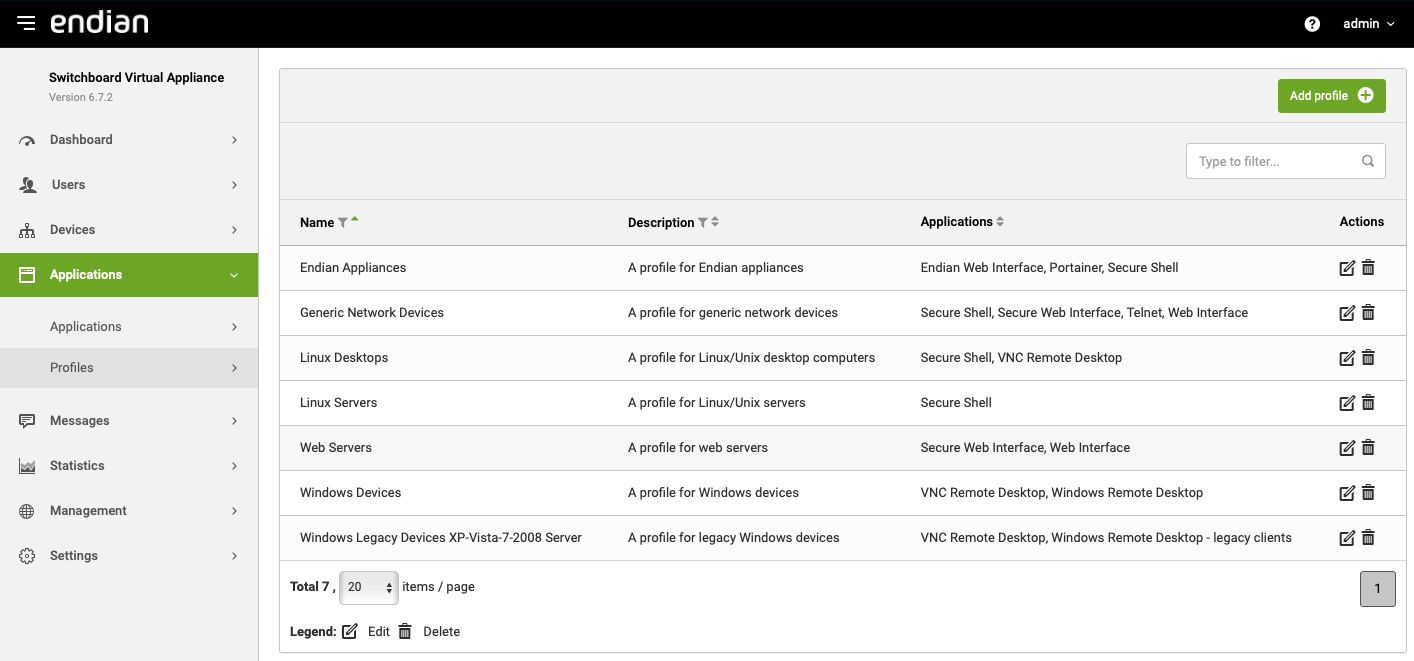1414x661 pixels.
Task: Delete the Generic Network Devices profile
Action: (x=1368, y=313)
